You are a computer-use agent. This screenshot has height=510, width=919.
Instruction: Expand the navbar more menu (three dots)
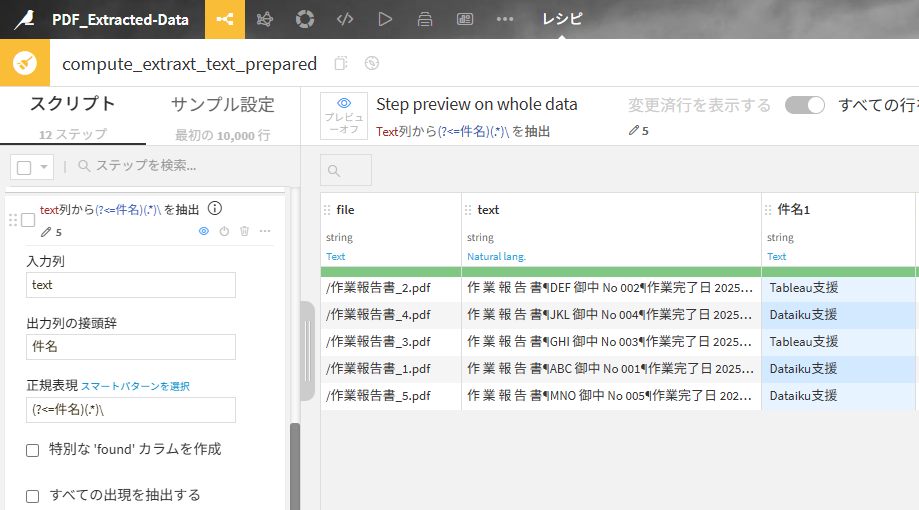505,19
